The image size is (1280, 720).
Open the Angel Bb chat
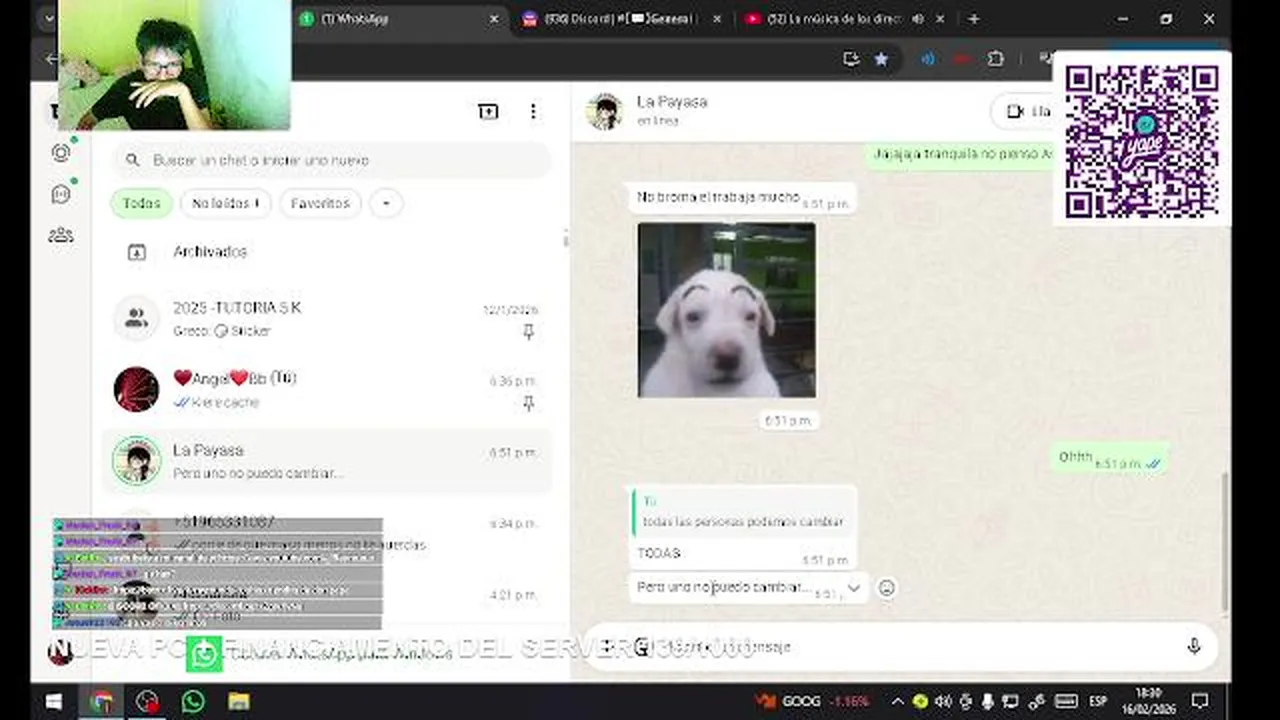click(x=327, y=389)
